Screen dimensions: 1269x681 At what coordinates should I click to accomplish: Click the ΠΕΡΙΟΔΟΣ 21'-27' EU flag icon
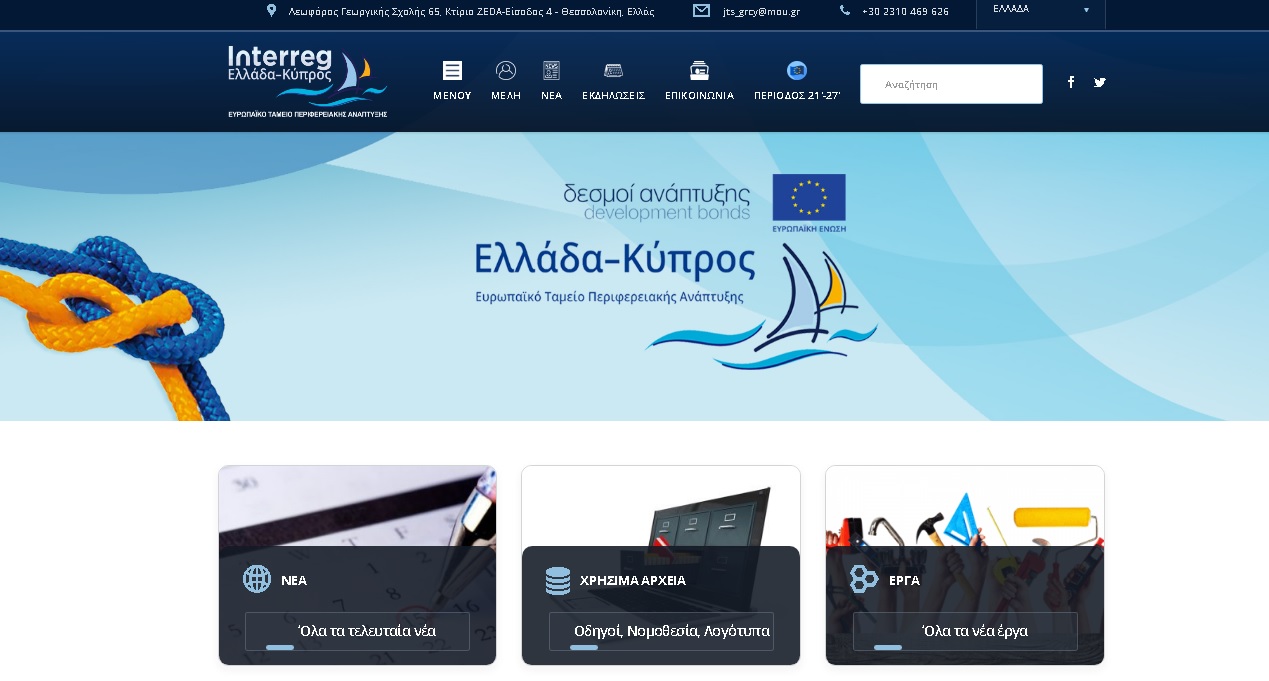[797, 70]
